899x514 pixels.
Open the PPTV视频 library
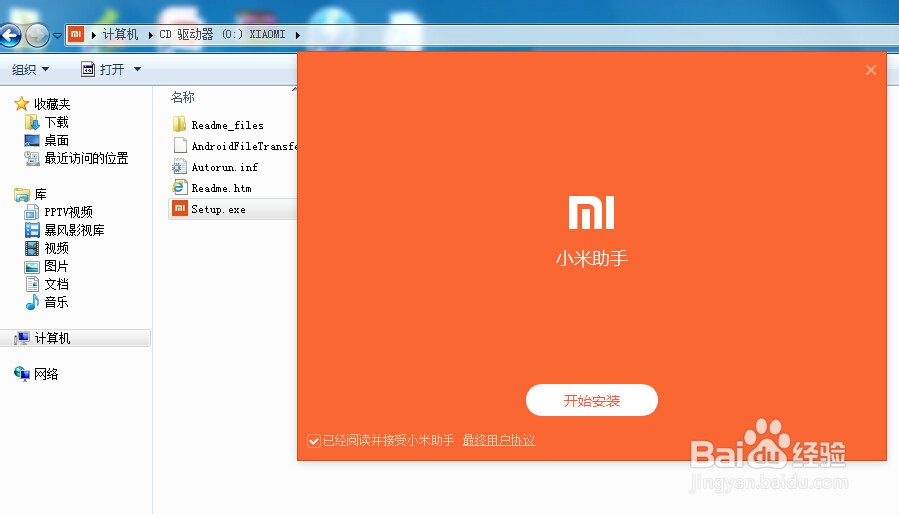[x=69, y=212]
